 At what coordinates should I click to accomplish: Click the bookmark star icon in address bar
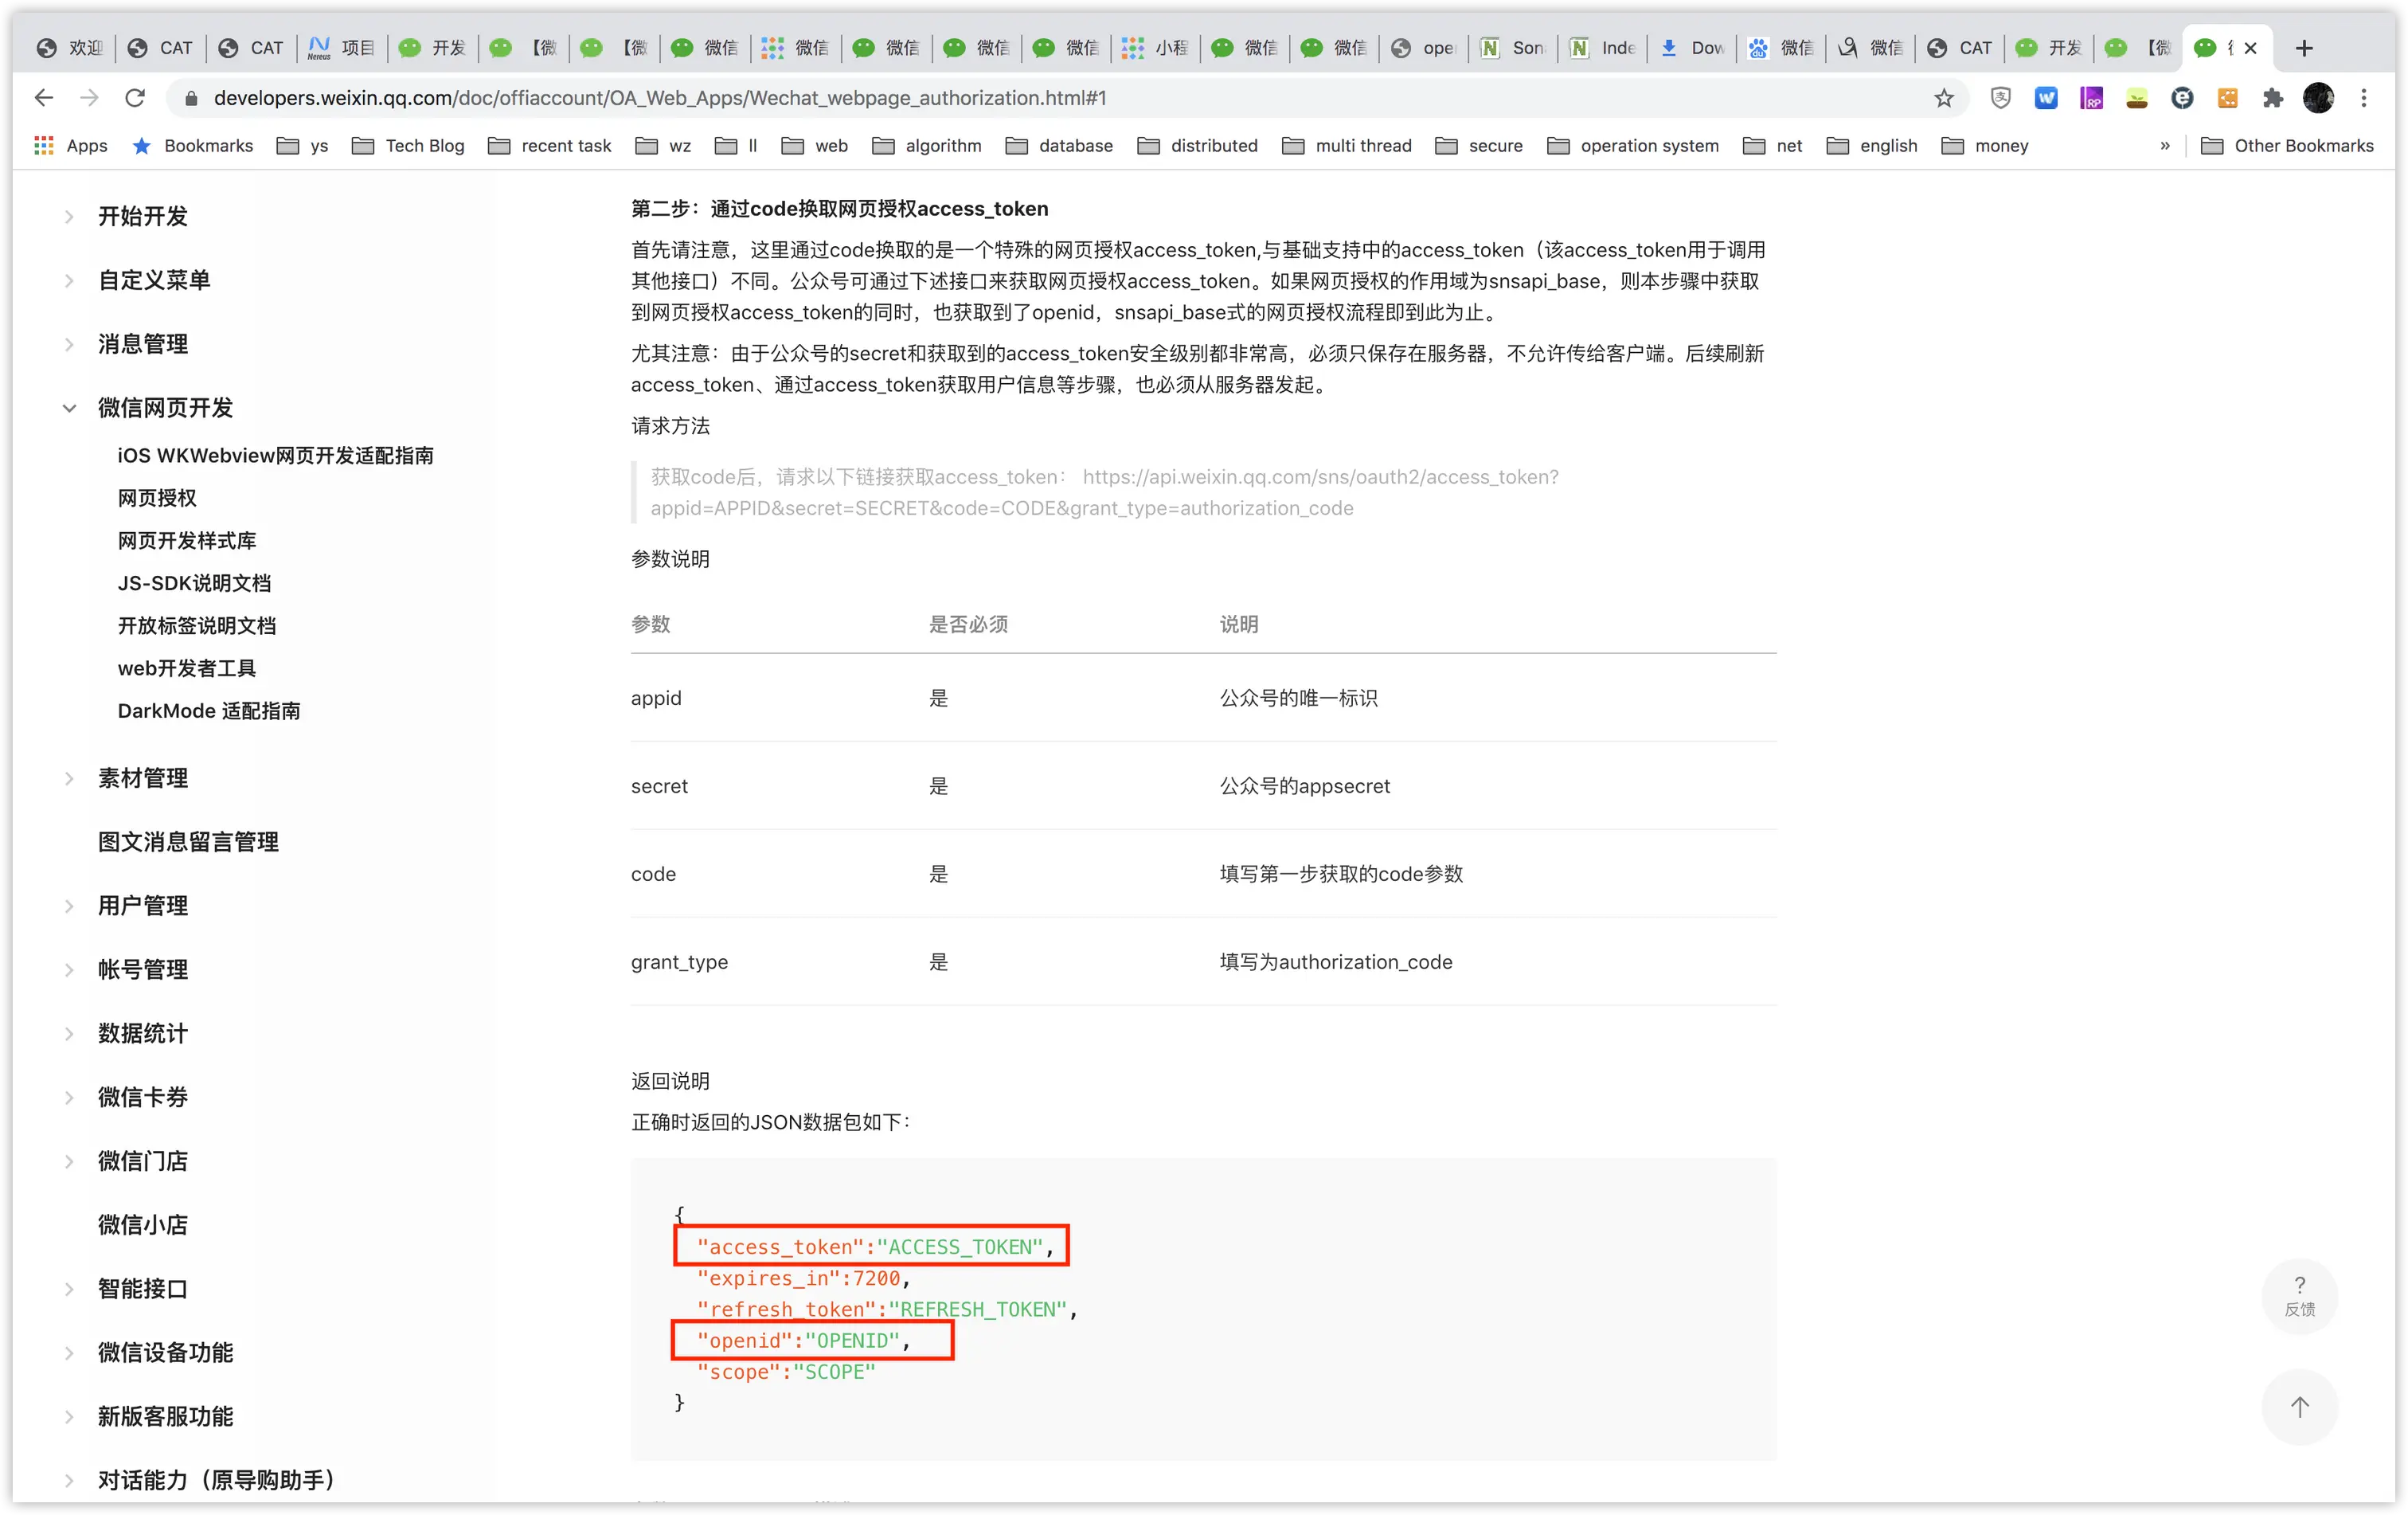point(1943,98)
